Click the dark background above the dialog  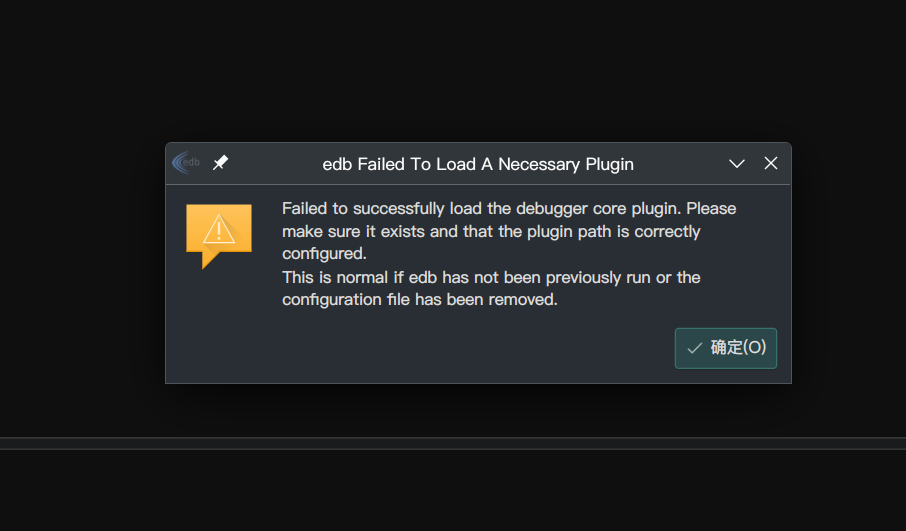(x=453, y=70)
